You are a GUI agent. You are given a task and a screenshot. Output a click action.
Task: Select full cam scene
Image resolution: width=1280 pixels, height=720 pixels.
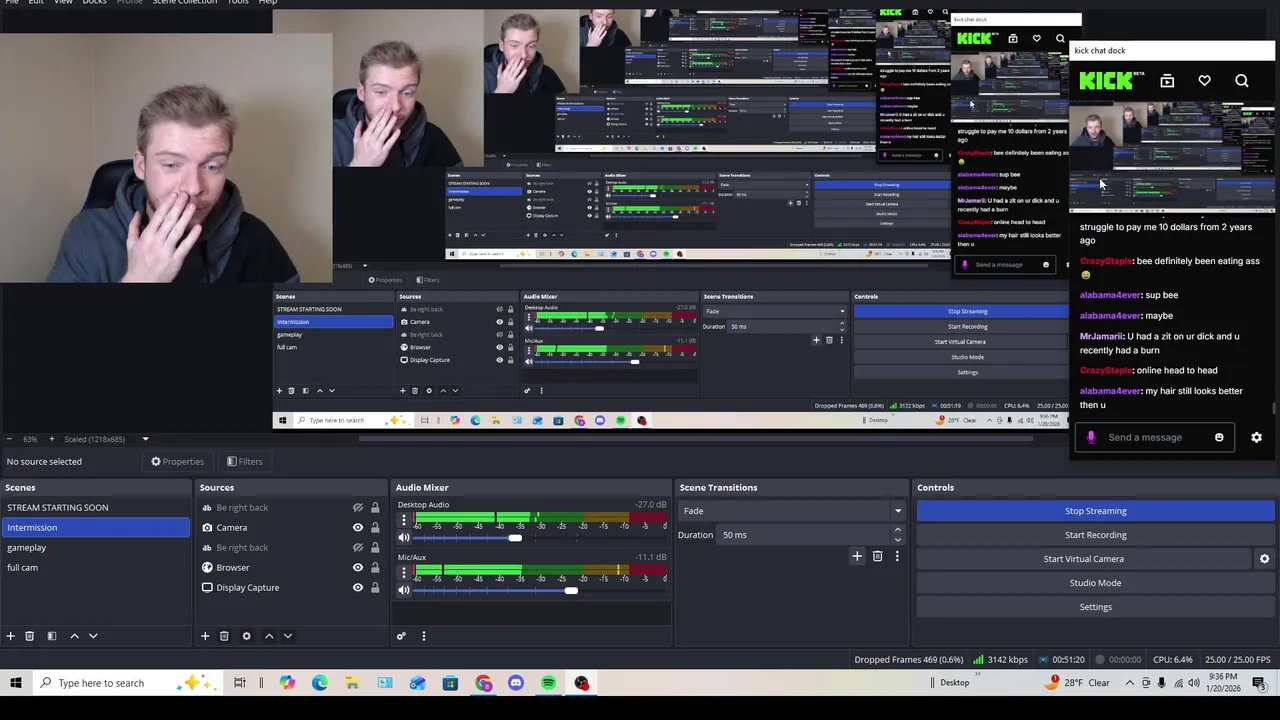(95, 568)
